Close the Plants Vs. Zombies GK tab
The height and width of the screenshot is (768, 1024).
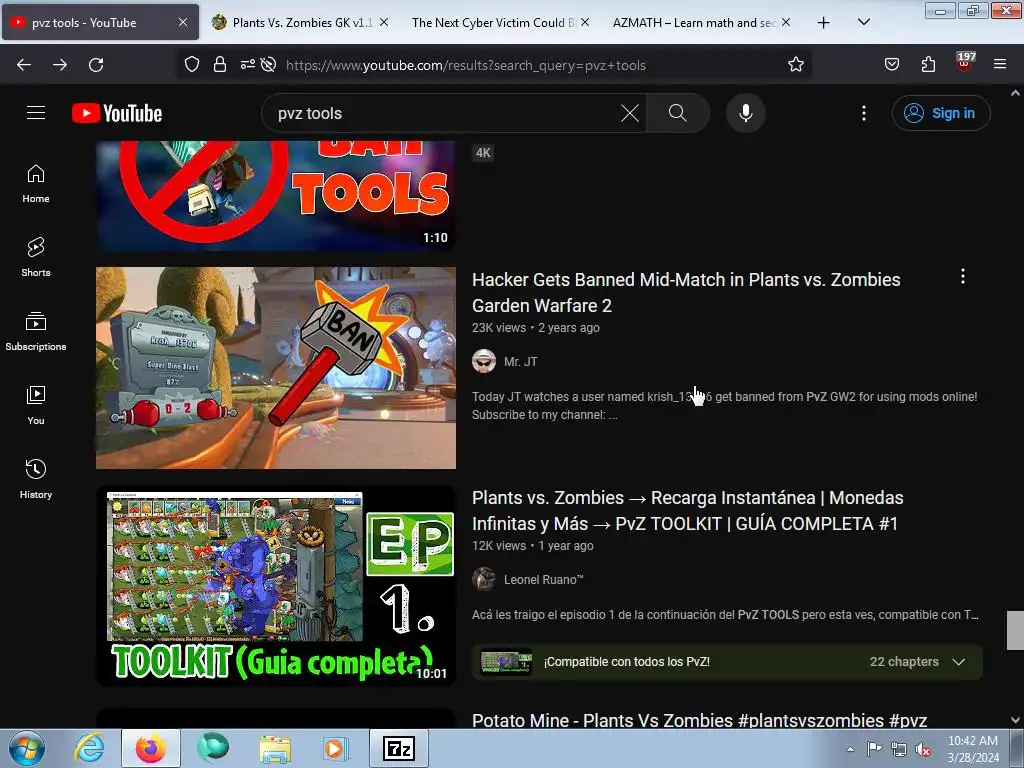(x=384, y=22)
